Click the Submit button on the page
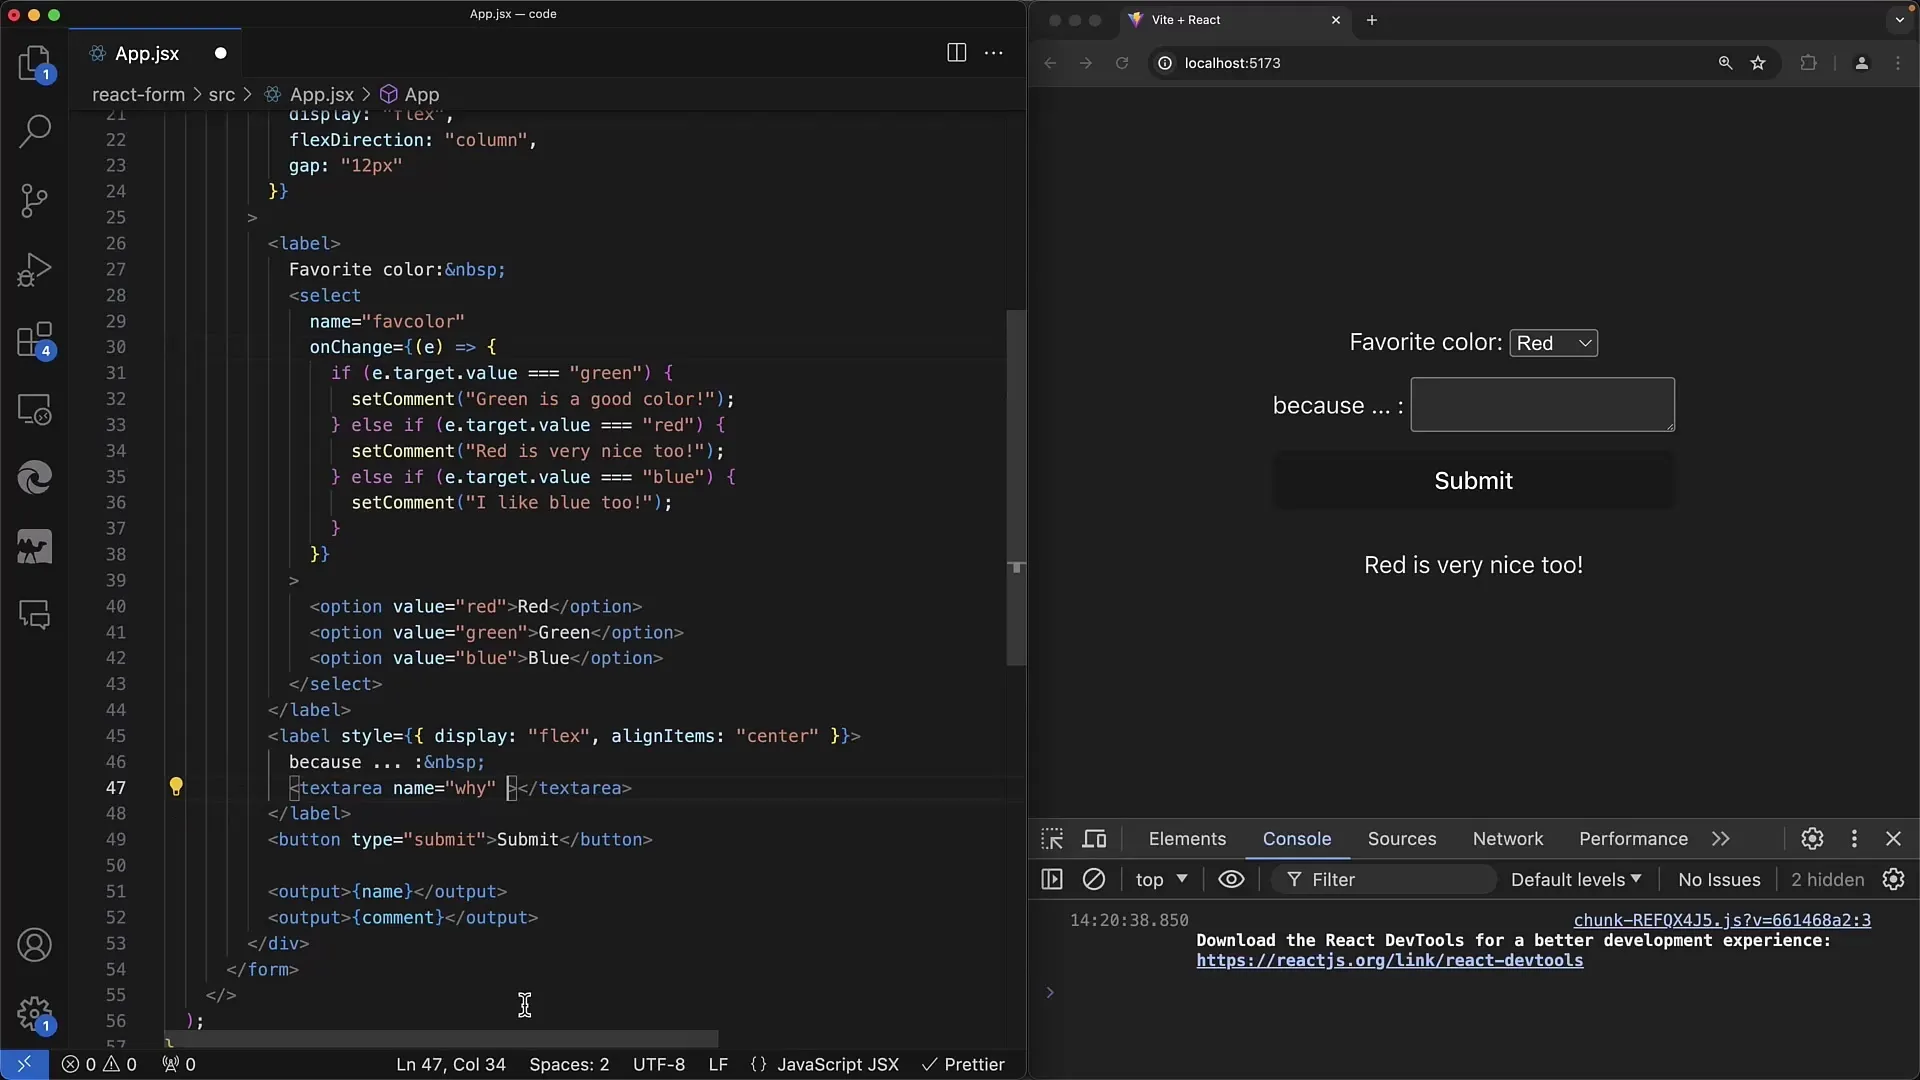This screenshot has height=1080, width=1920. tap(1473, 481)
